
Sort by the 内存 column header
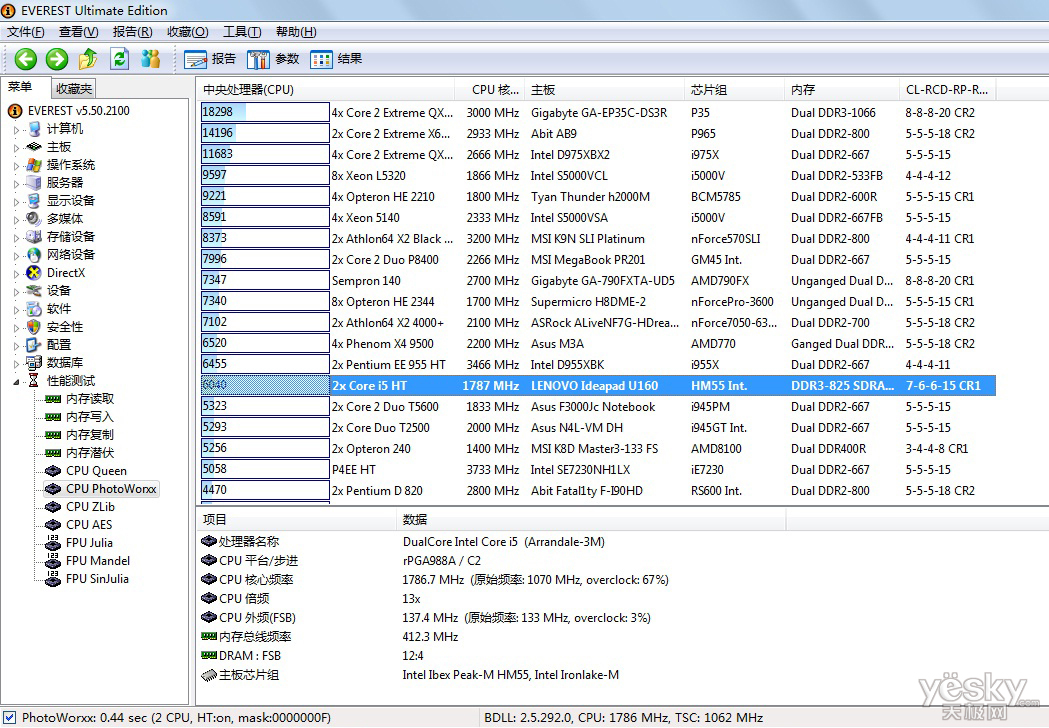pyautogui.click(x=842, y=90)
